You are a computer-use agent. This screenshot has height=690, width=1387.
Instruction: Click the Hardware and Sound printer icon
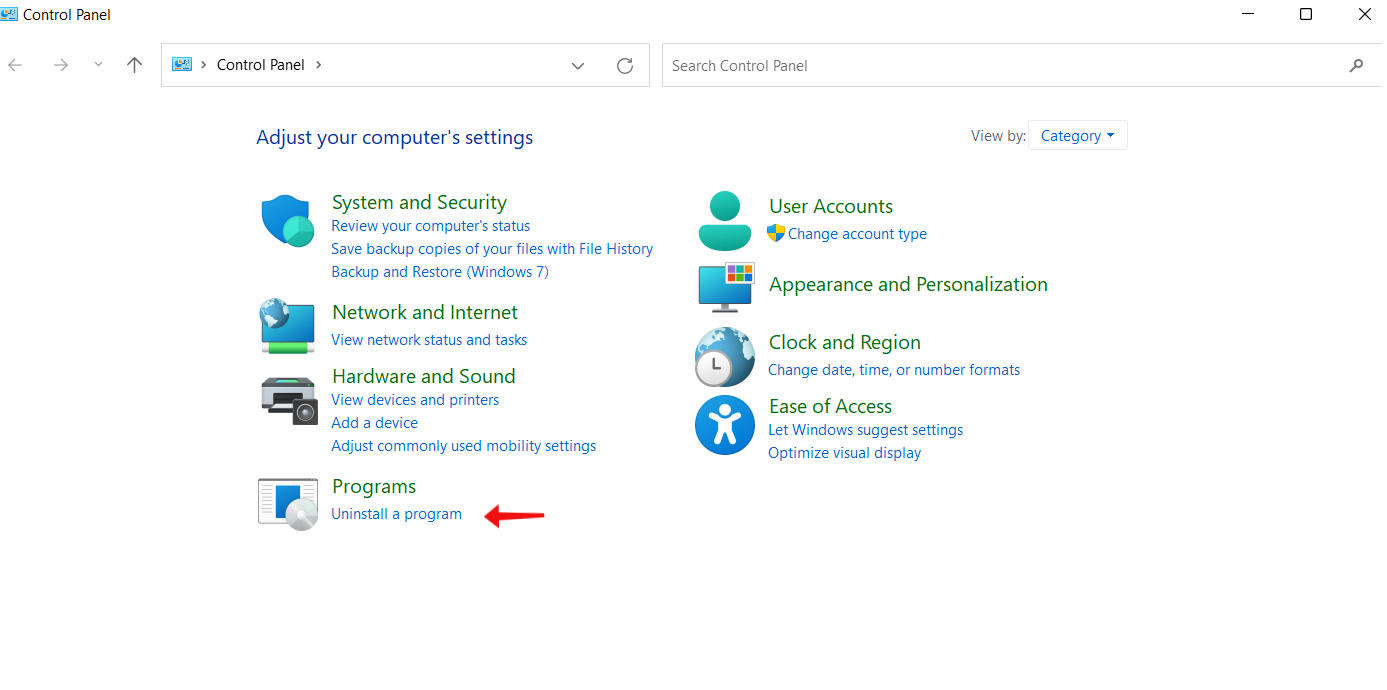click(288, 400)
